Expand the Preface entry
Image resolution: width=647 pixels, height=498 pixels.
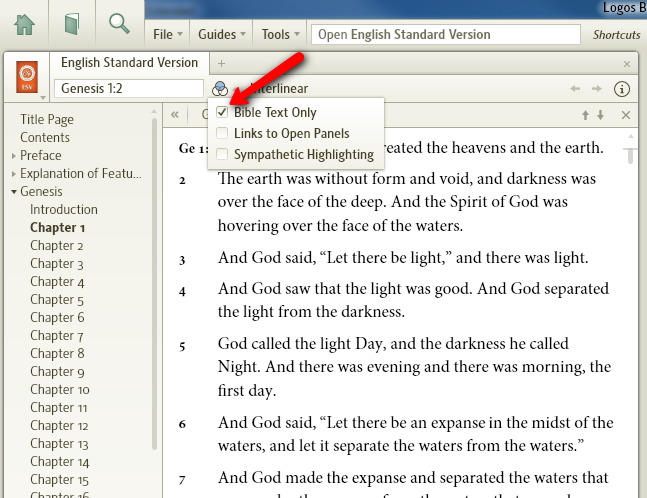14,156
